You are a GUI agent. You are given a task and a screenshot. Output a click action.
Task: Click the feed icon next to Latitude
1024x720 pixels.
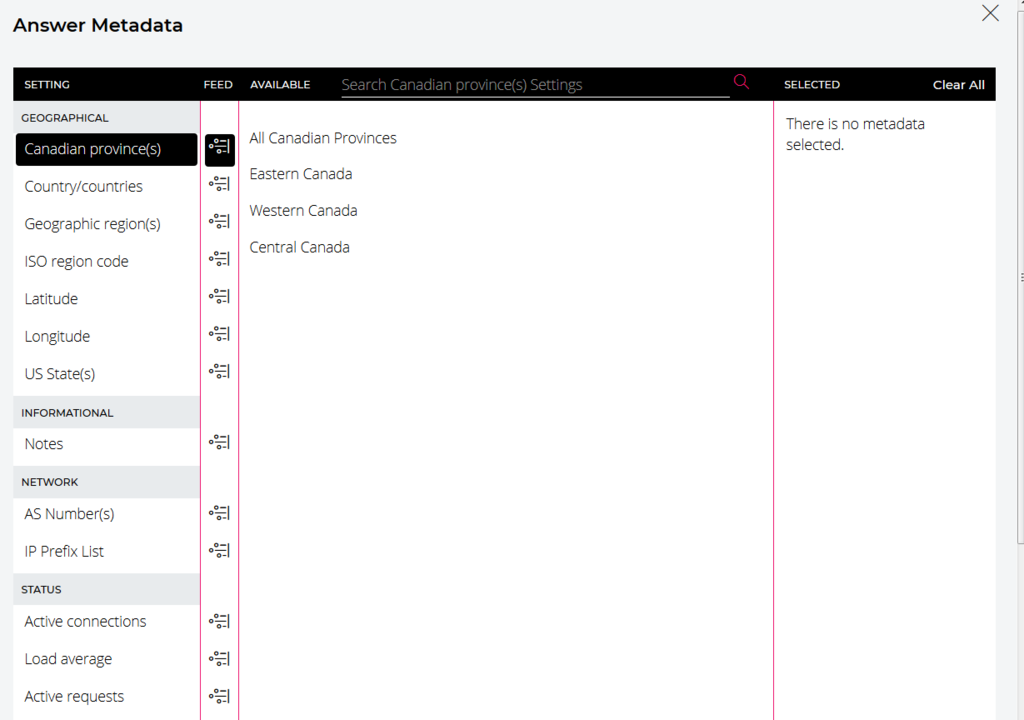click(x=219, y=297)
